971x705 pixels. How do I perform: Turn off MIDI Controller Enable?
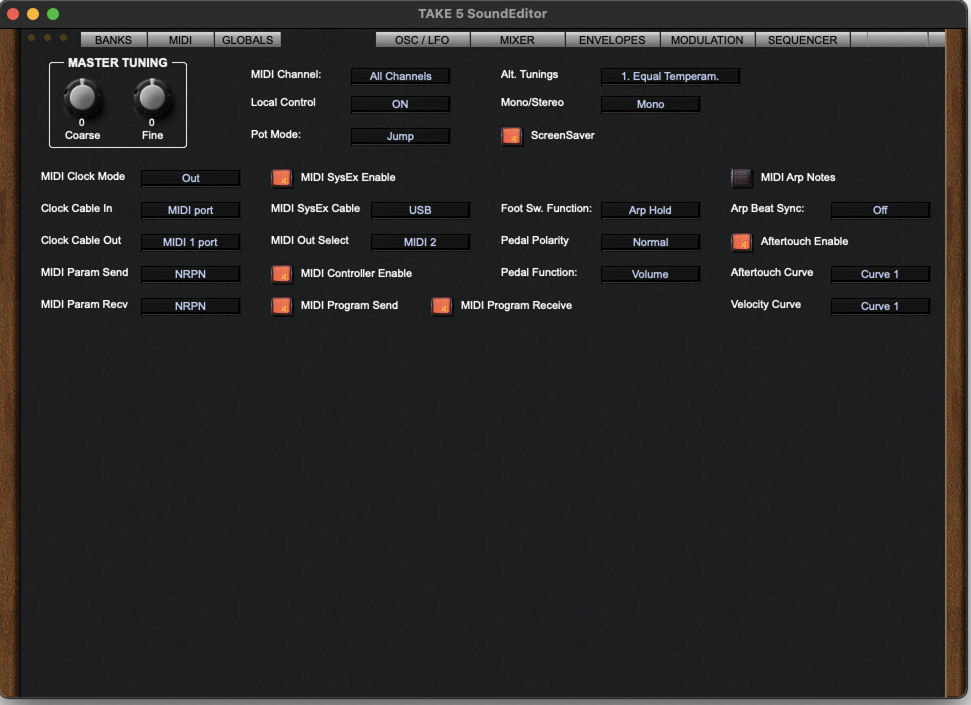281,274
